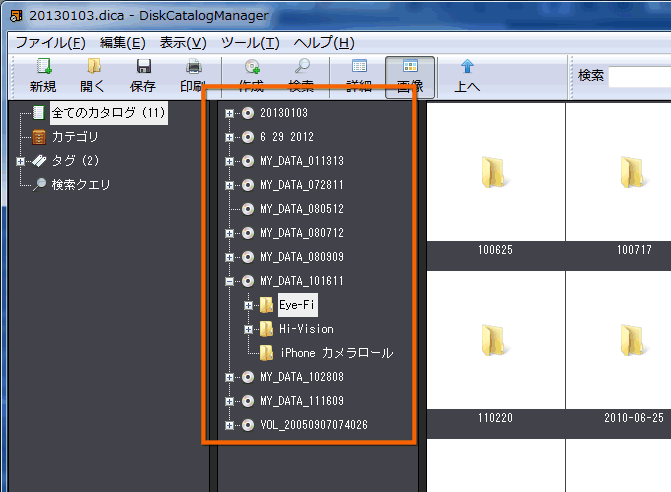This screenshot has width=671, height=492.
Task: Click the 上へ (Up) arrow icon
Action: (x=467, y=66)
